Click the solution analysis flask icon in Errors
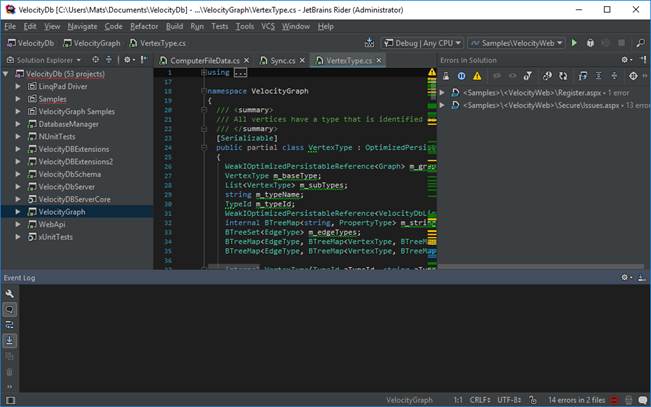The width and height of the screenshot is (651, 407). (x=446, y=76)
